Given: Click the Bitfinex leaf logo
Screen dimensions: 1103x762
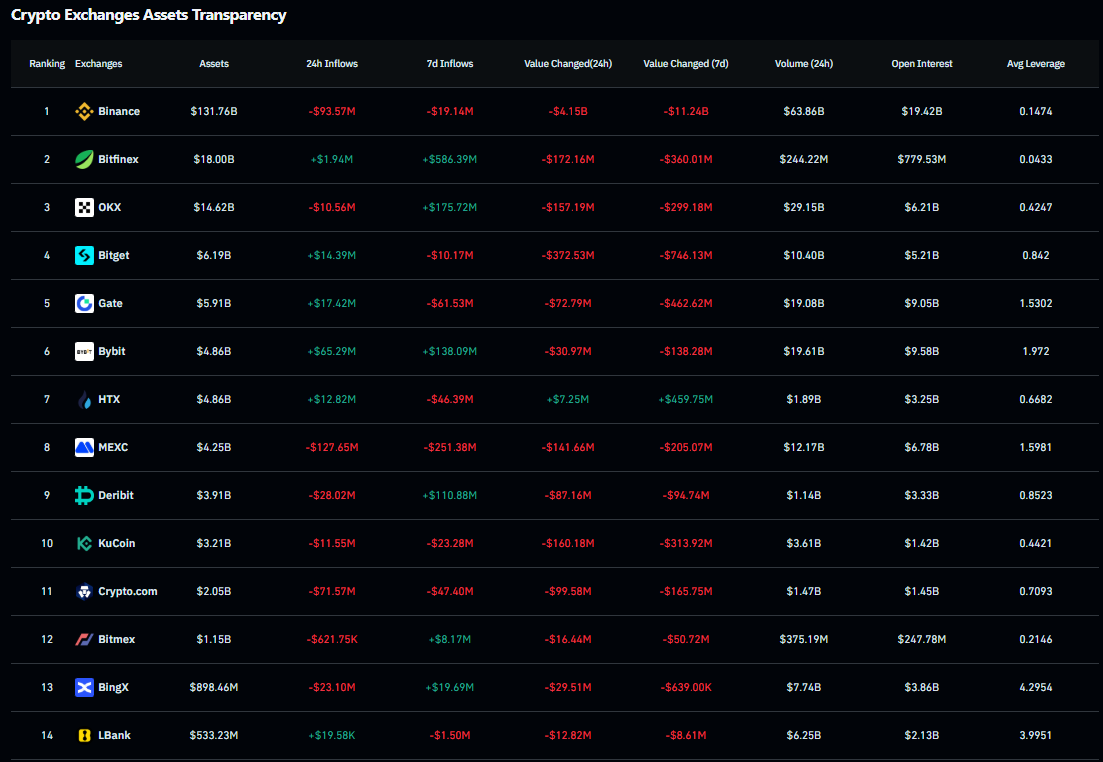Looking at the screenshot, I should coord(84,159).
